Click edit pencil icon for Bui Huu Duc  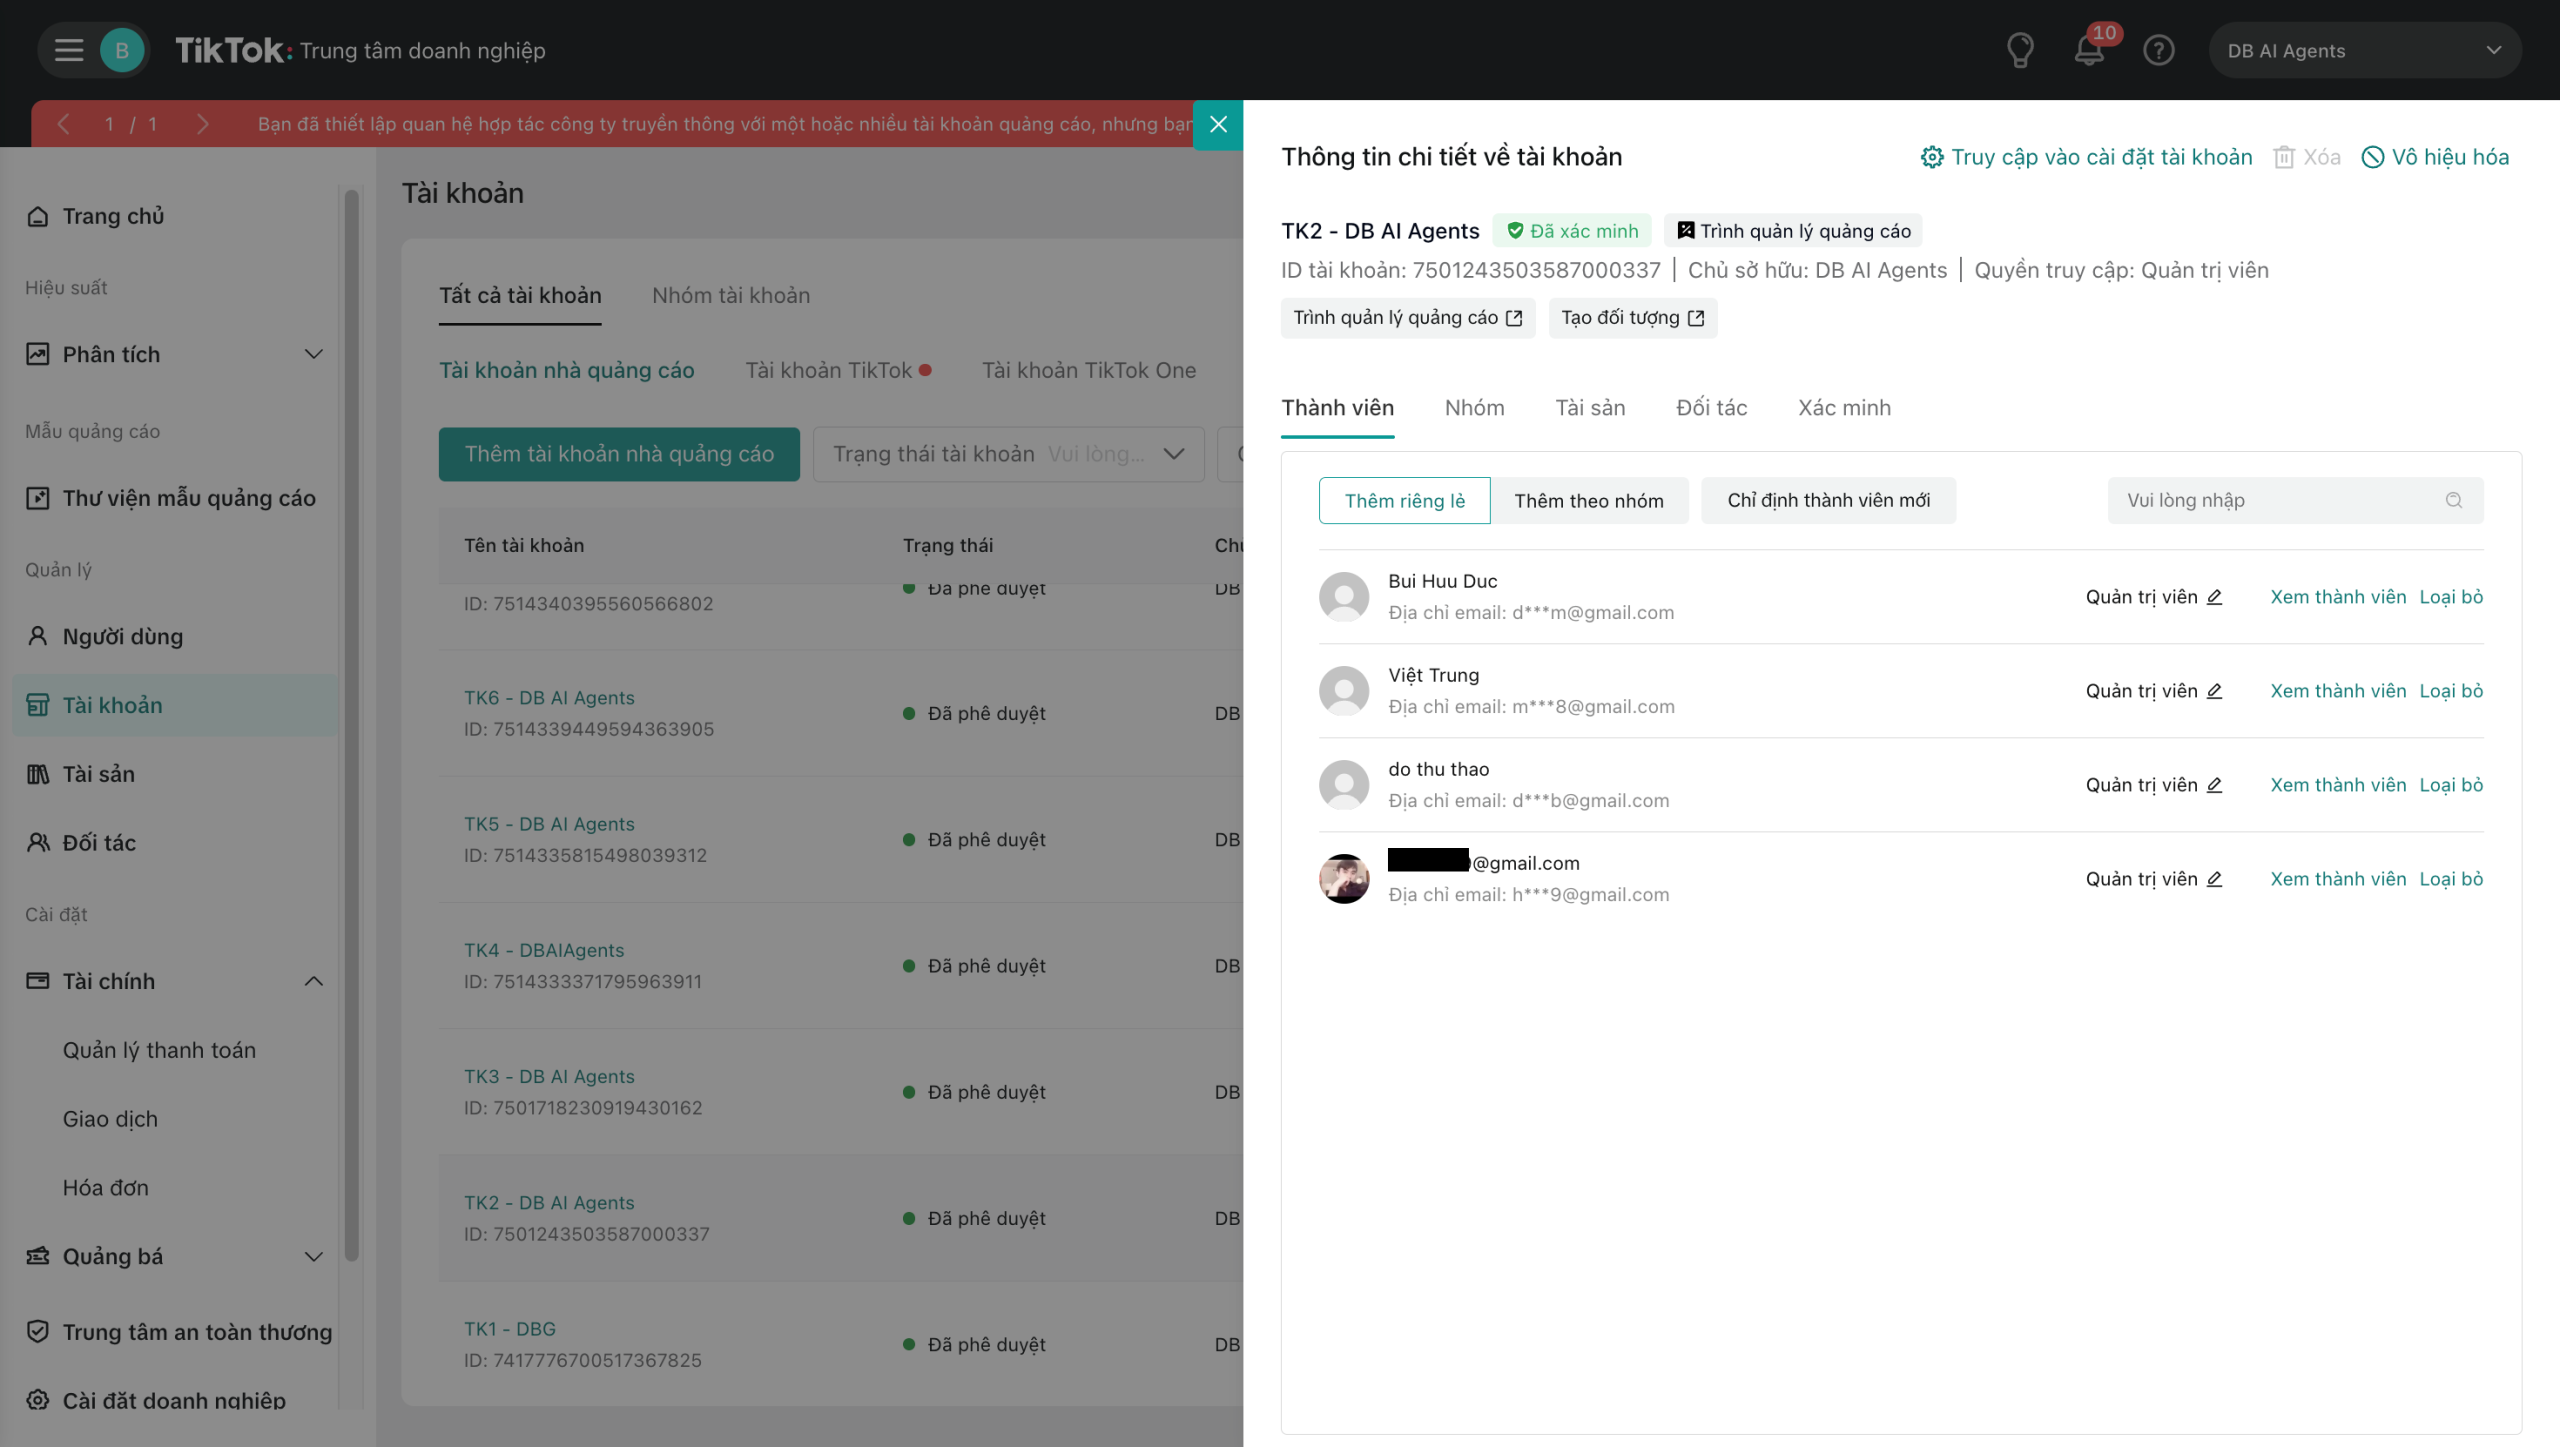coord(2214,597)
